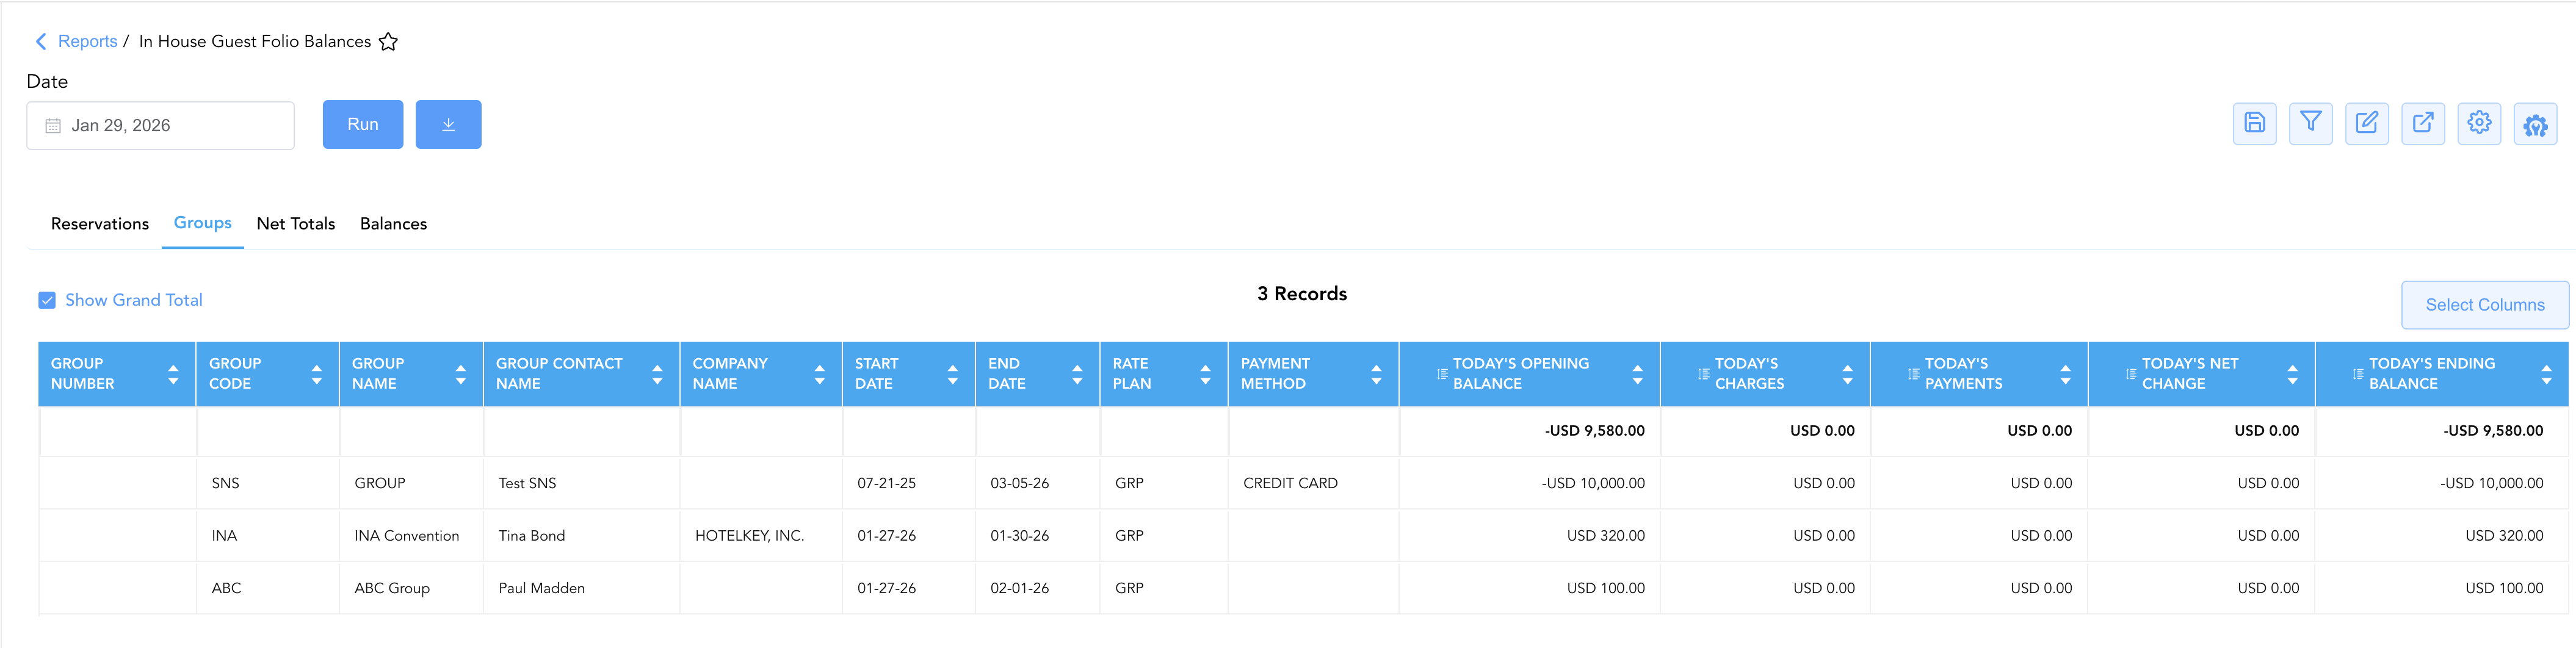2576x648 pixels.
Task: Open Select Columns button
Action: click(2484, 305)
